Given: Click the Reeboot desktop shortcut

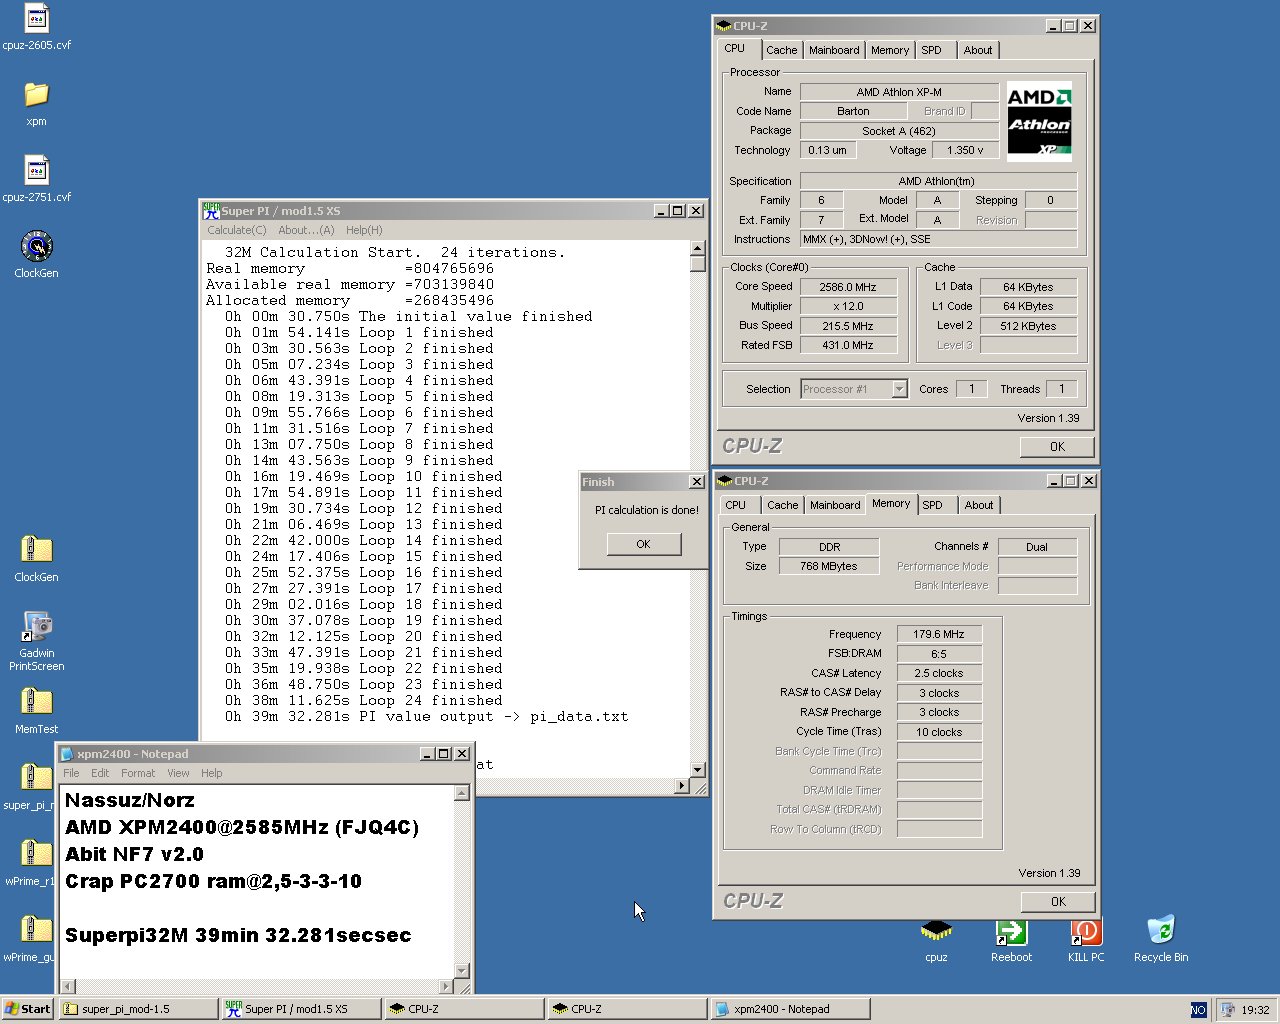Looking at the screenshot, I should [x=1011, y=931].
